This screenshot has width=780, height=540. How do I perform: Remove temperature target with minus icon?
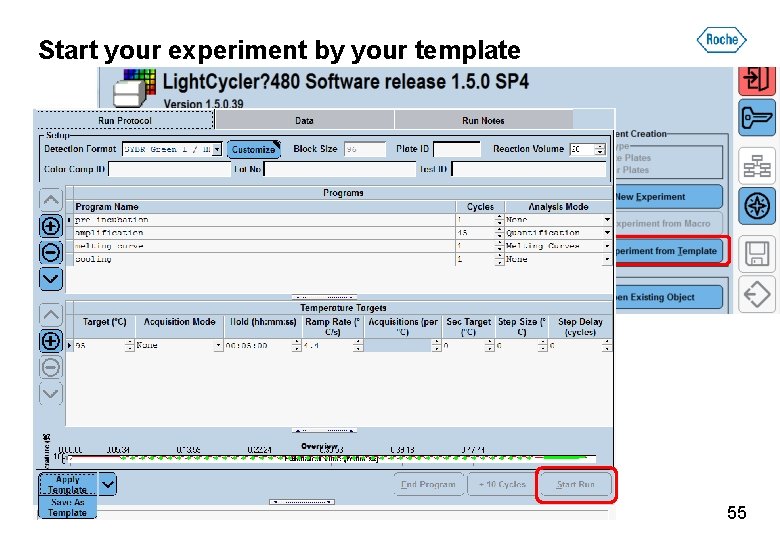pyautogui.click(x=51, y=367)
